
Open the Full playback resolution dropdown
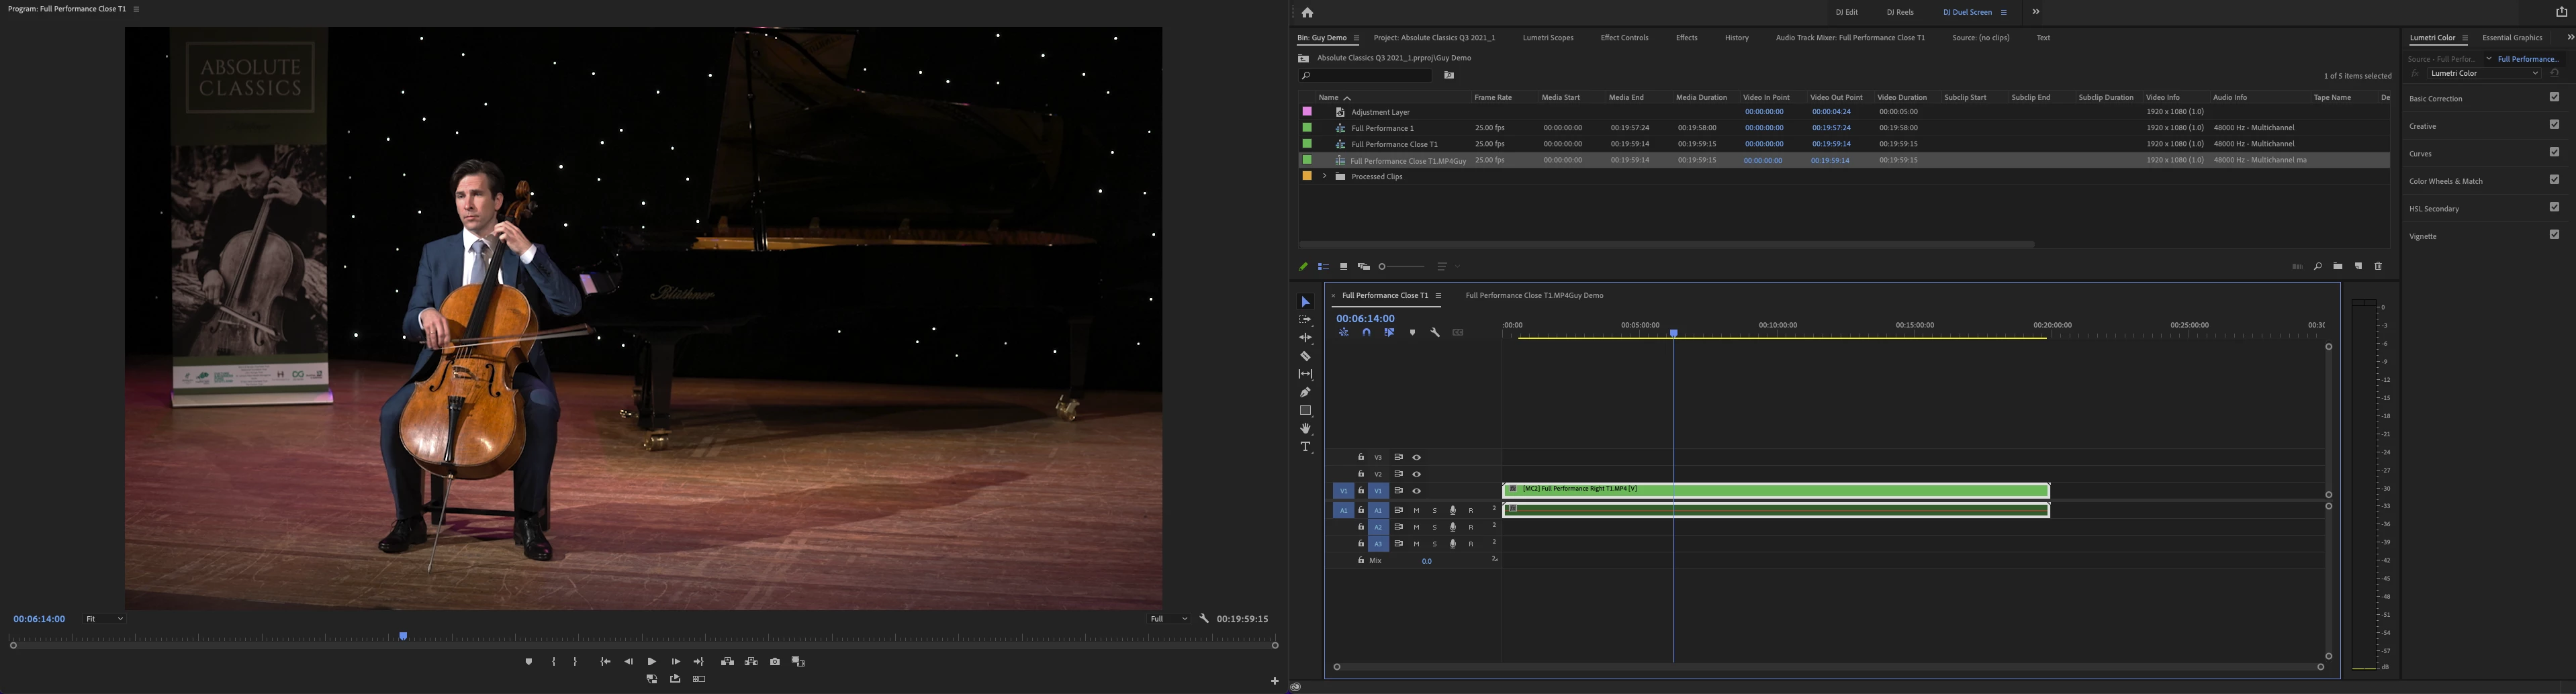click(1168, 619)
